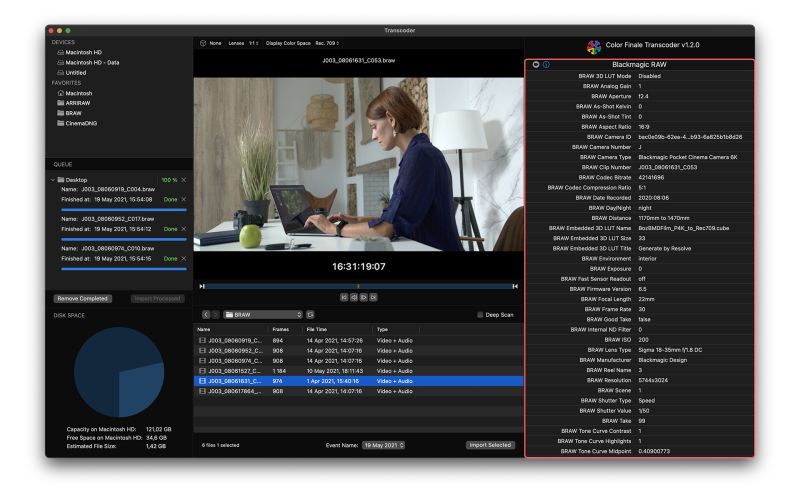Click the BRAW Date Recorded value
Screen dimensions: 800x487
pyautogui.click(x=654, y=198)
